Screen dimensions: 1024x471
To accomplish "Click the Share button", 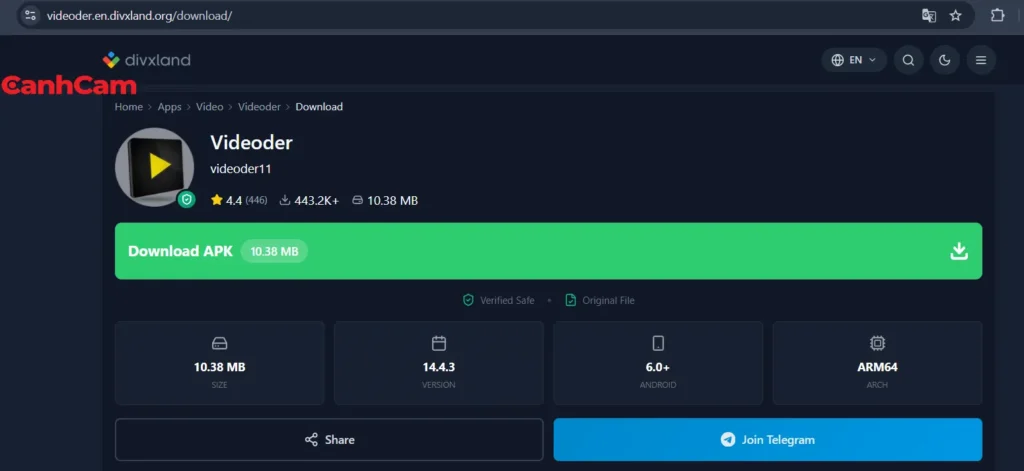I will coord(329,440).
